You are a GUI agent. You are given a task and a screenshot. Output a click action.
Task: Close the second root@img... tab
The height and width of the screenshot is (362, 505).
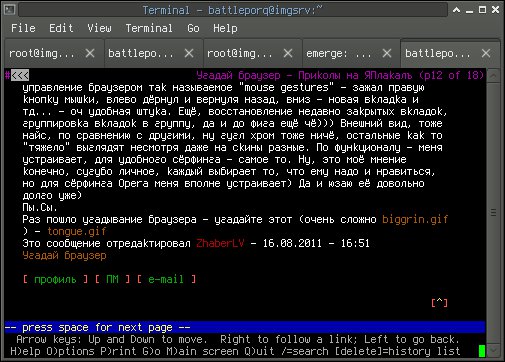coord(288,53)
